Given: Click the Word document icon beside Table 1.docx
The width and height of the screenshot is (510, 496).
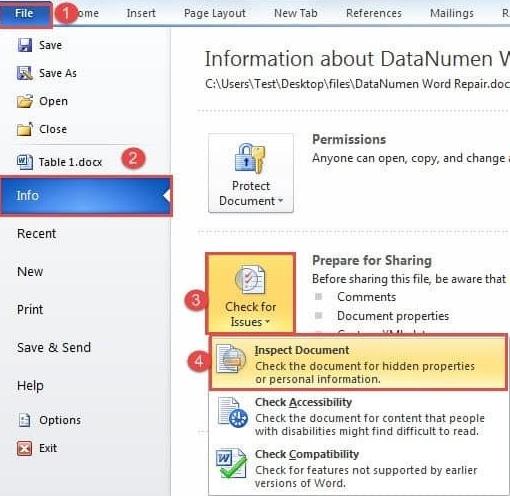Looking at the screenshot, I should pyautogui.click(x=25, y=162).
